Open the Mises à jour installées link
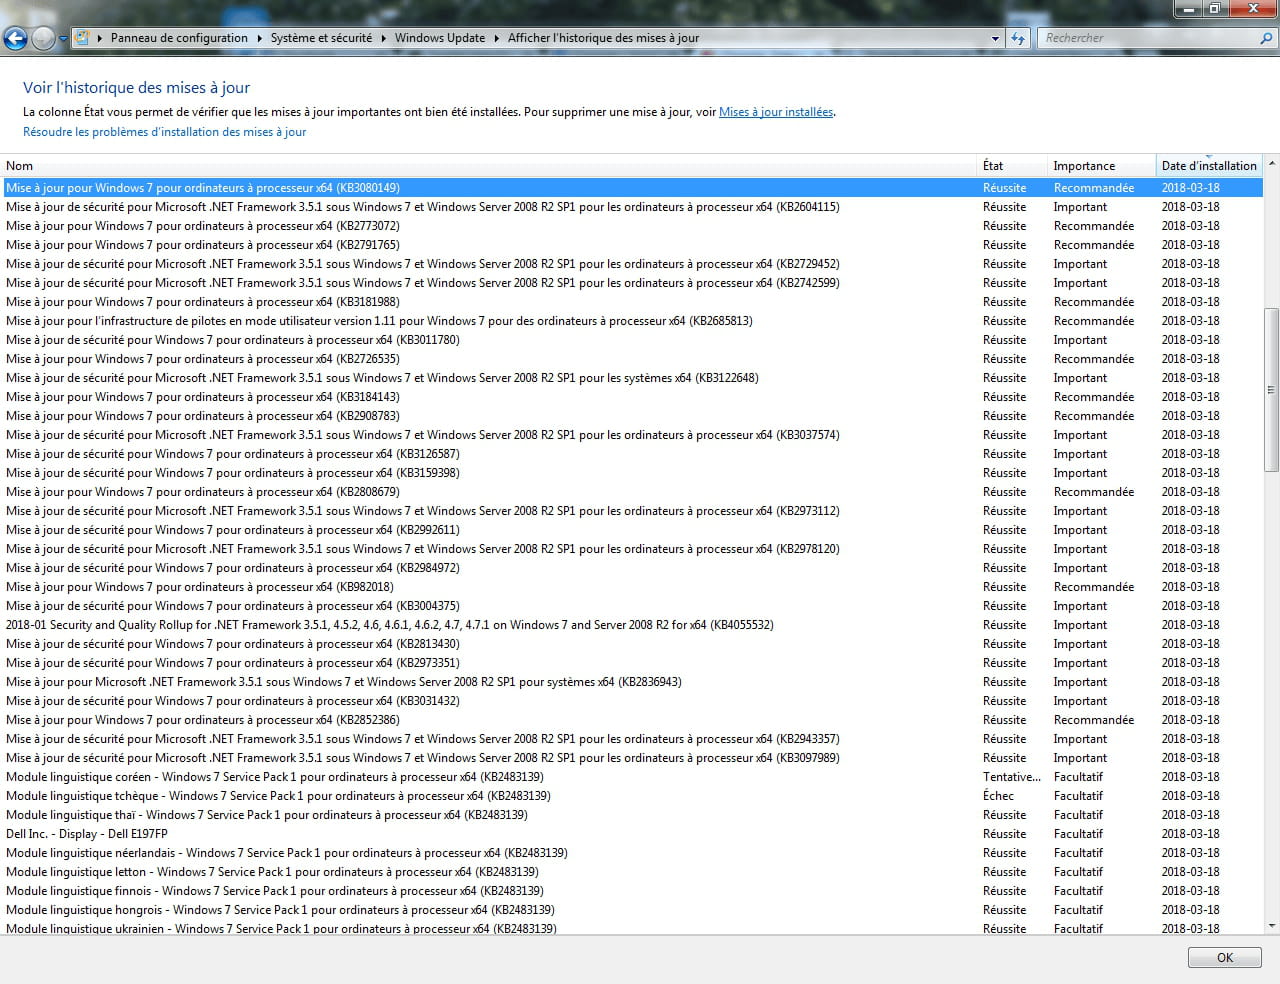 776,112
